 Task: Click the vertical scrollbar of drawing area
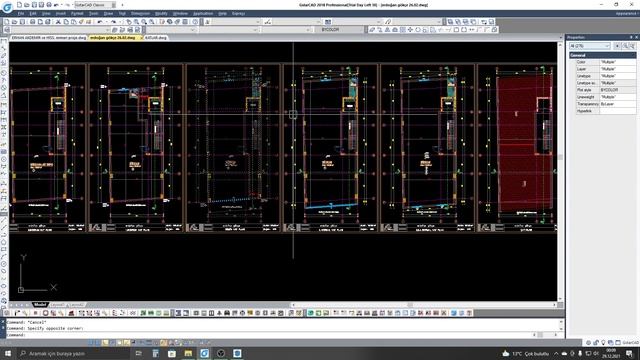click(x=560, y=171)
